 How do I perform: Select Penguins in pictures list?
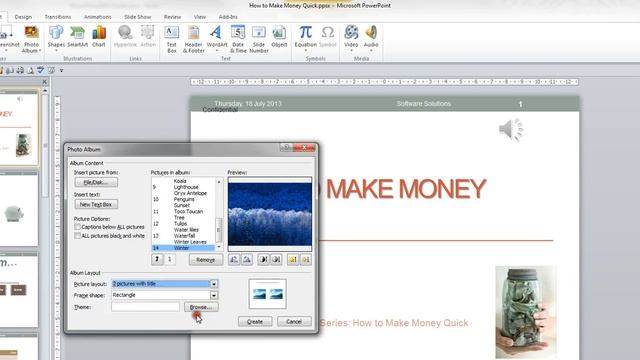coord(184,199)
